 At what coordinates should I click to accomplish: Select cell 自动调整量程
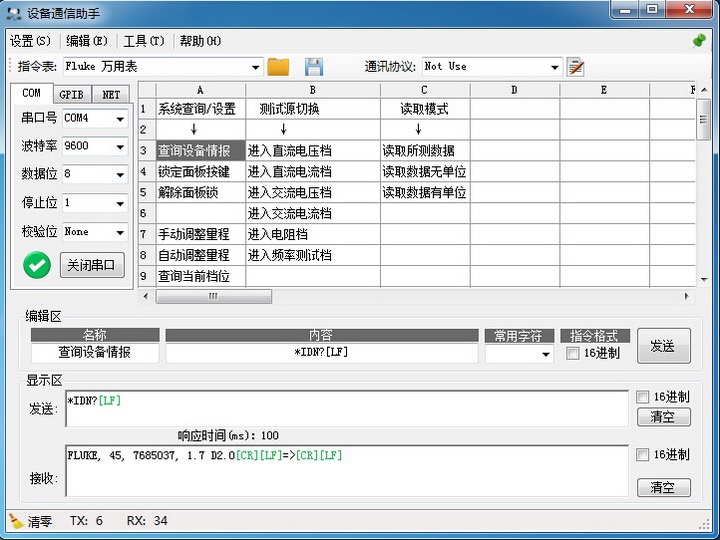click(x=201, y=255)
